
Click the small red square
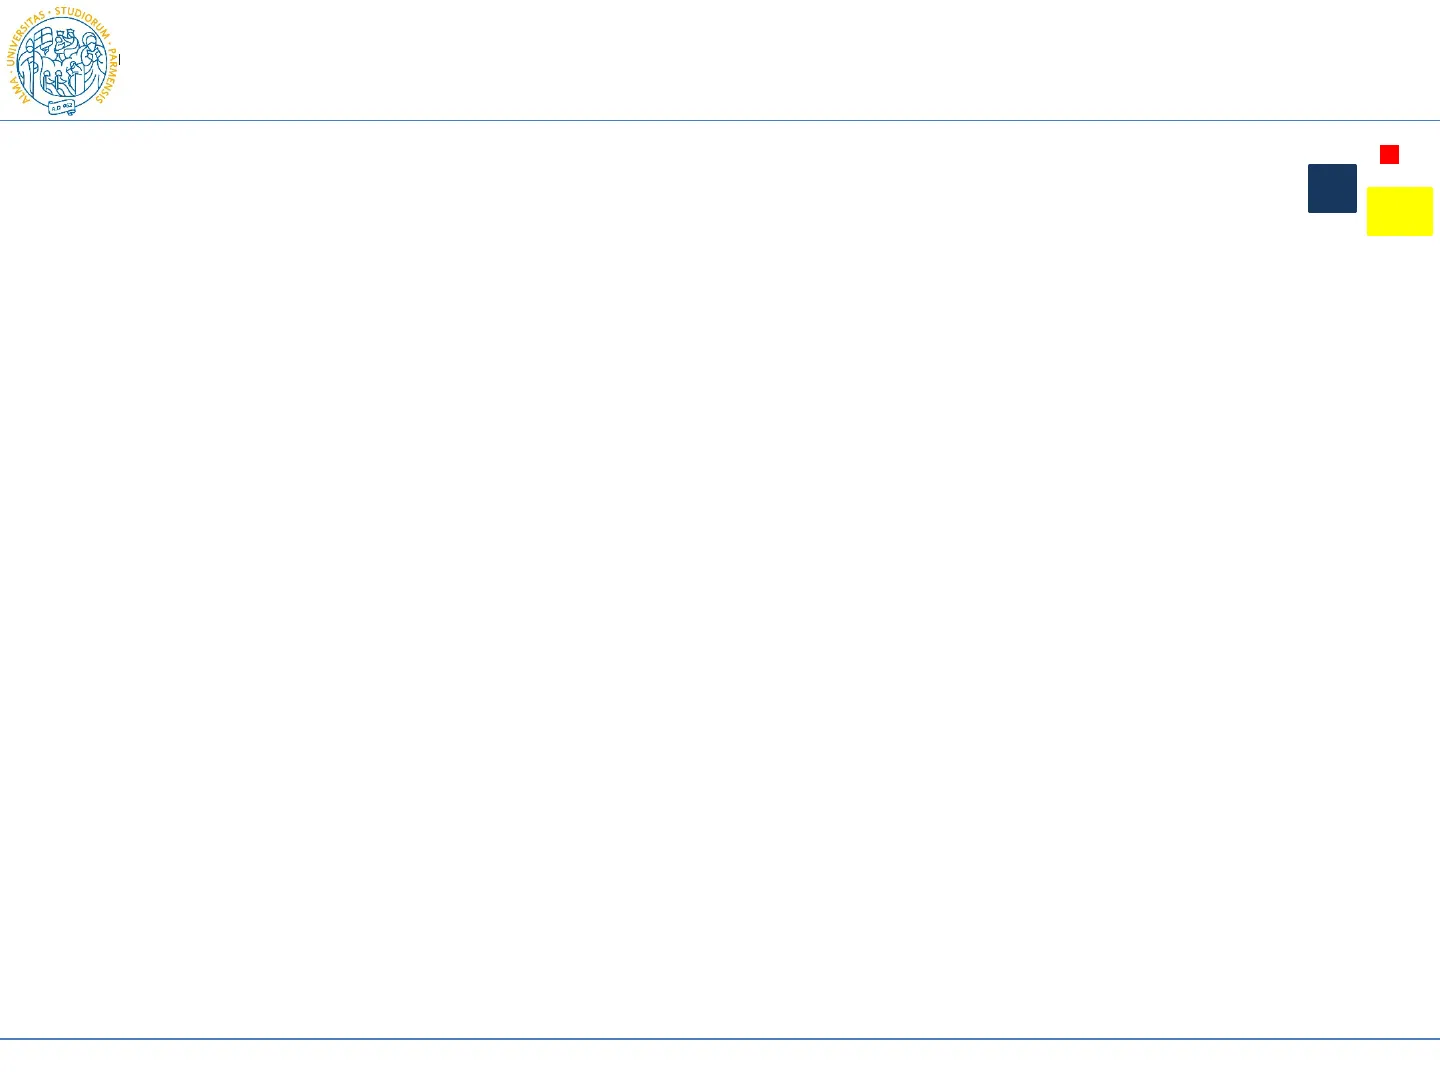pyautogui.click(x=1389, y=154)
